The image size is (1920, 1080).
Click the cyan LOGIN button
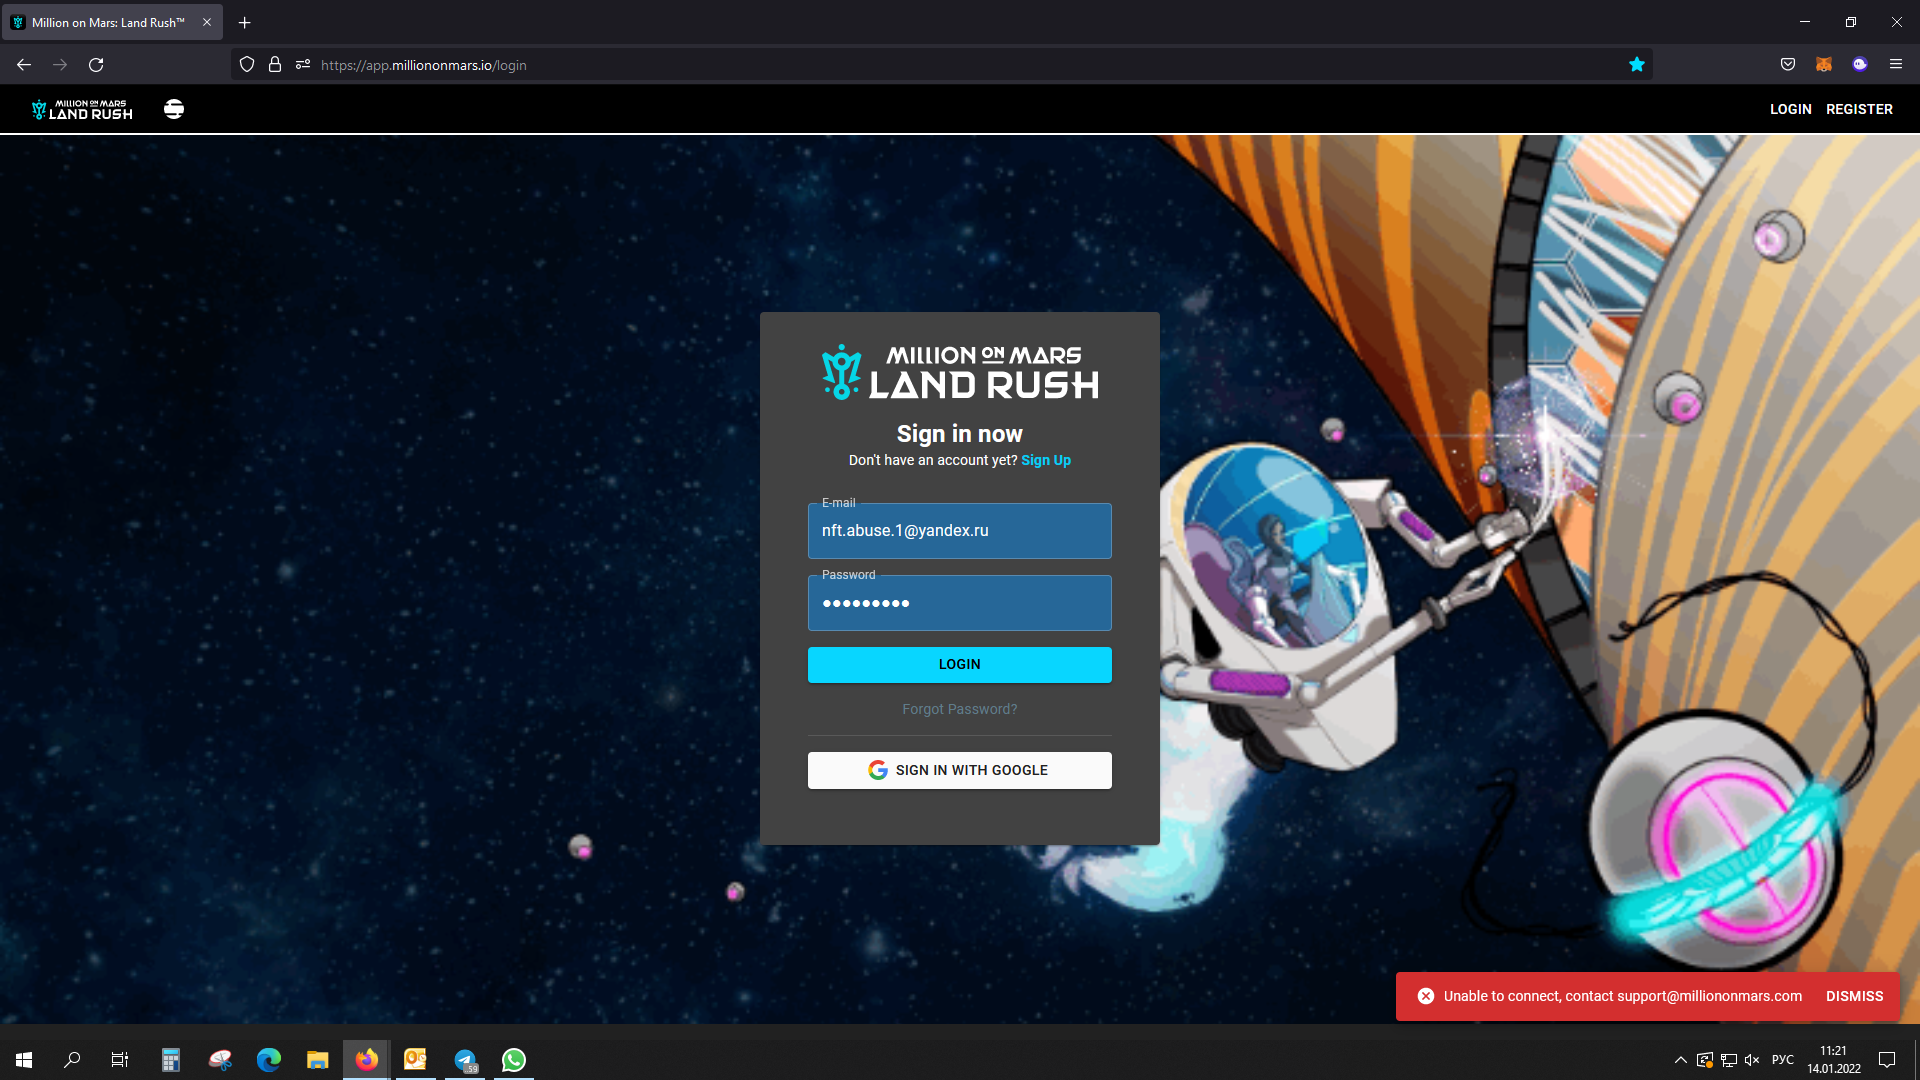tap(960, 665)
